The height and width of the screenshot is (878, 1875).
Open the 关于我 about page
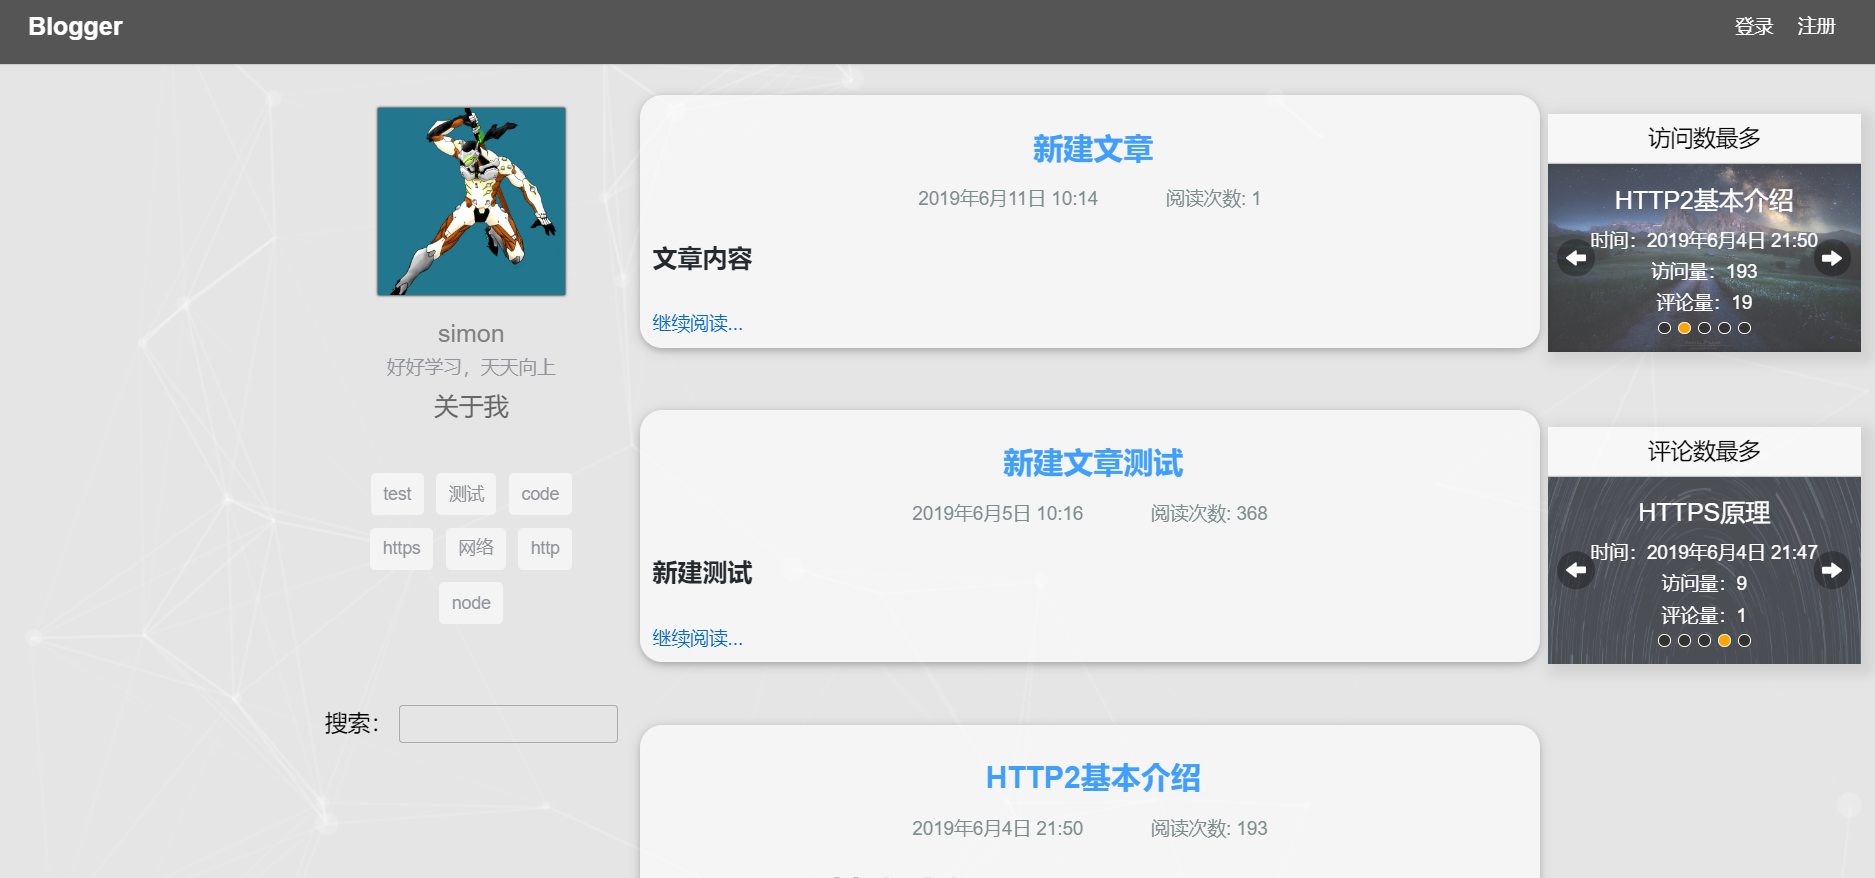pyautogui.click(x=471, y=407)
